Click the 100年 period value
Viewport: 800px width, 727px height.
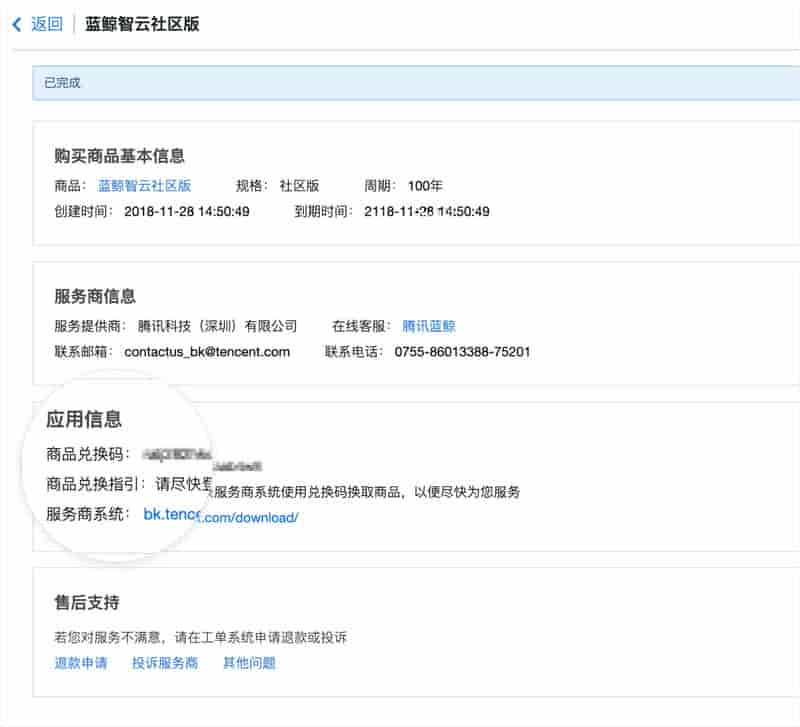[x=424, y=186]
